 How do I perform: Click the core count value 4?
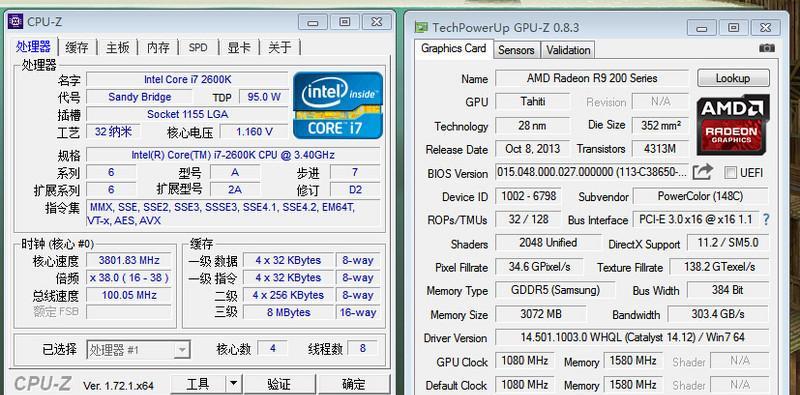(272, 349)
